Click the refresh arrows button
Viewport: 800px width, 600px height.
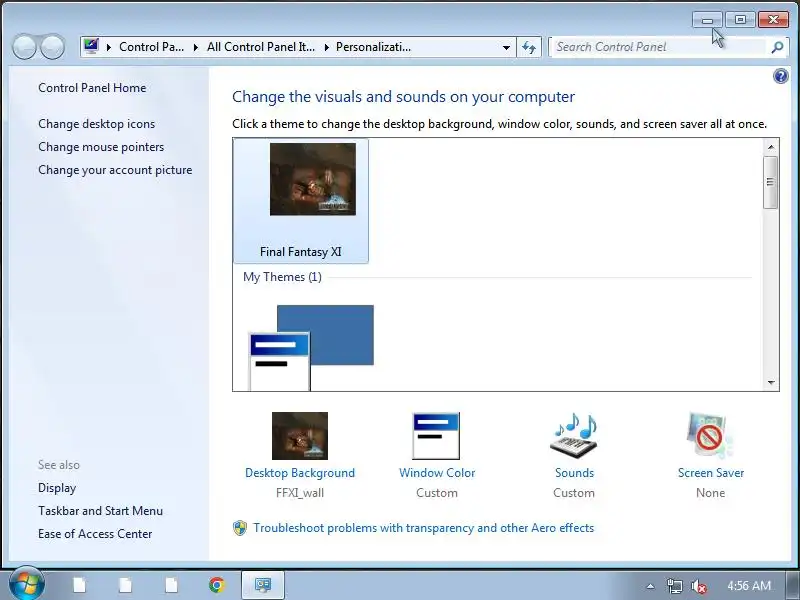coord(529,47)
